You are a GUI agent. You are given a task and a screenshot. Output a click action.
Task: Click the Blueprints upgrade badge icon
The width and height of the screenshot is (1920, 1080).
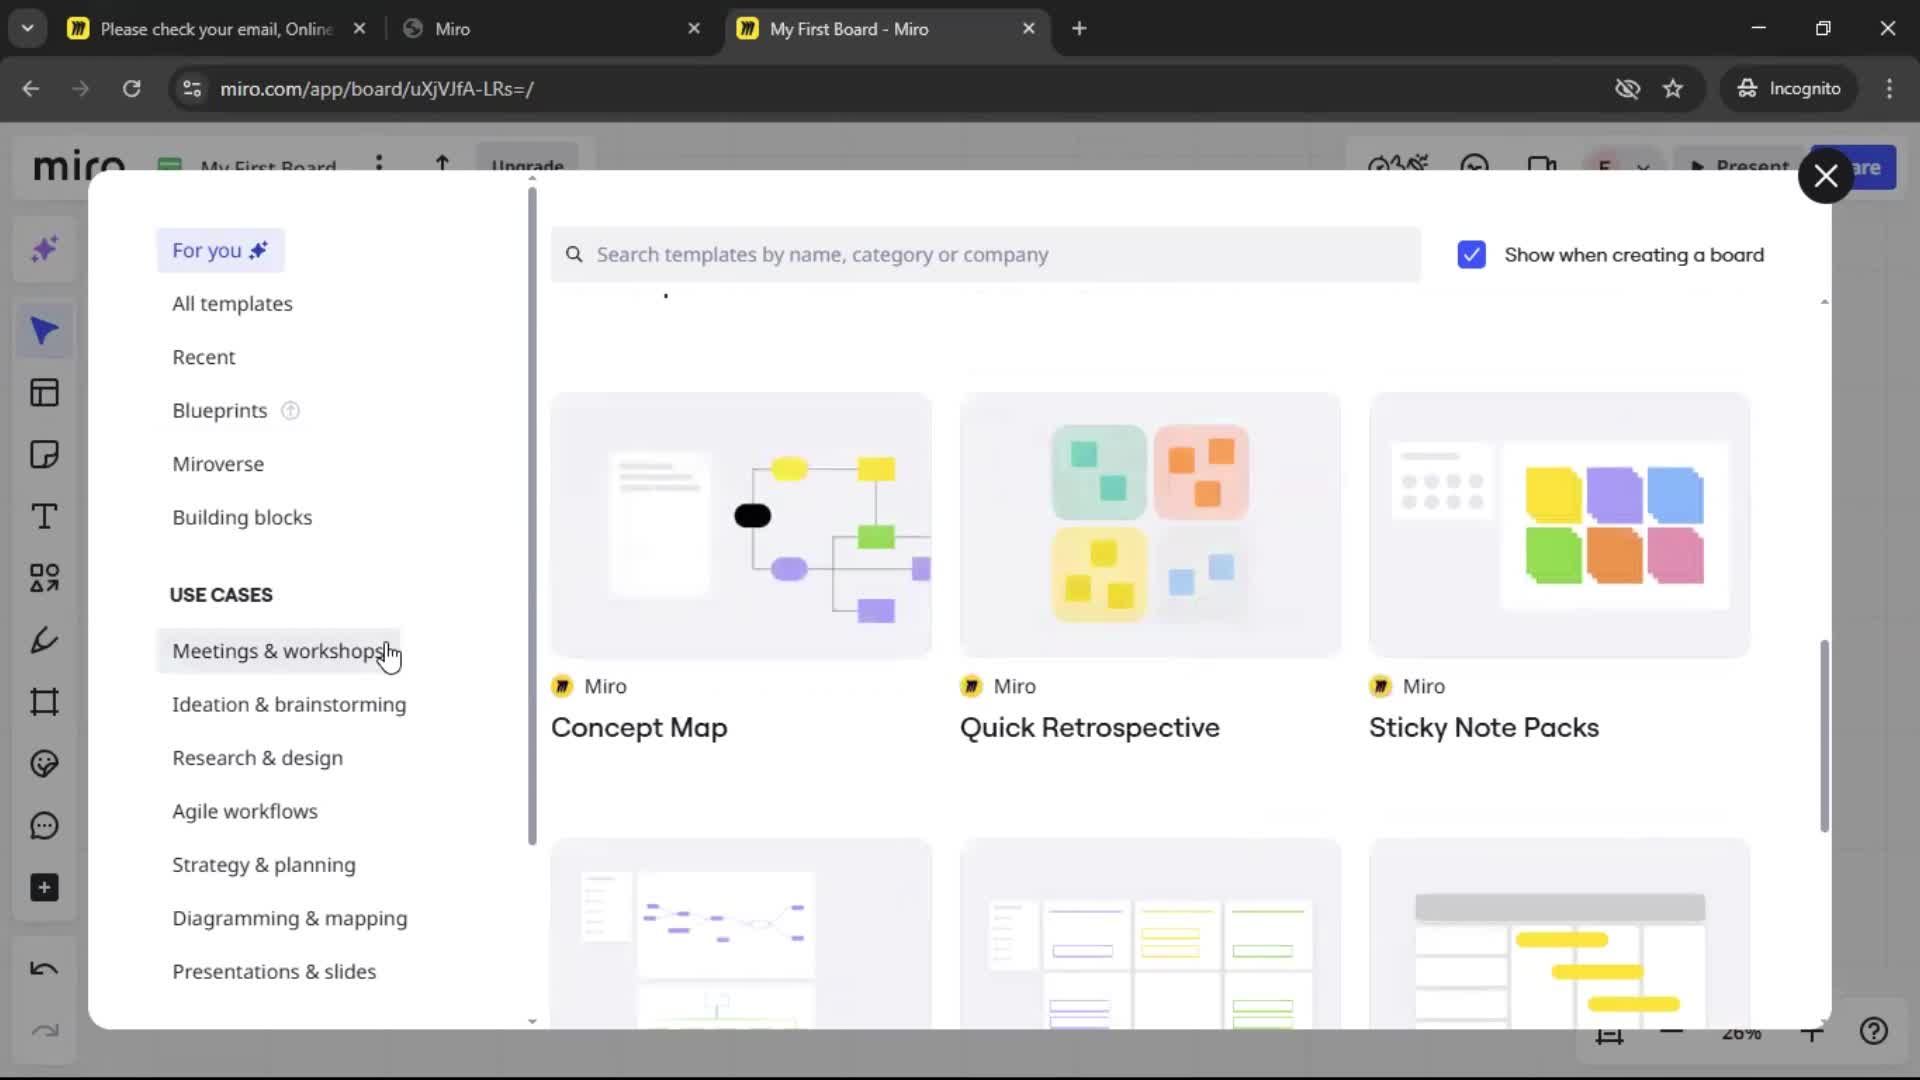290,411
